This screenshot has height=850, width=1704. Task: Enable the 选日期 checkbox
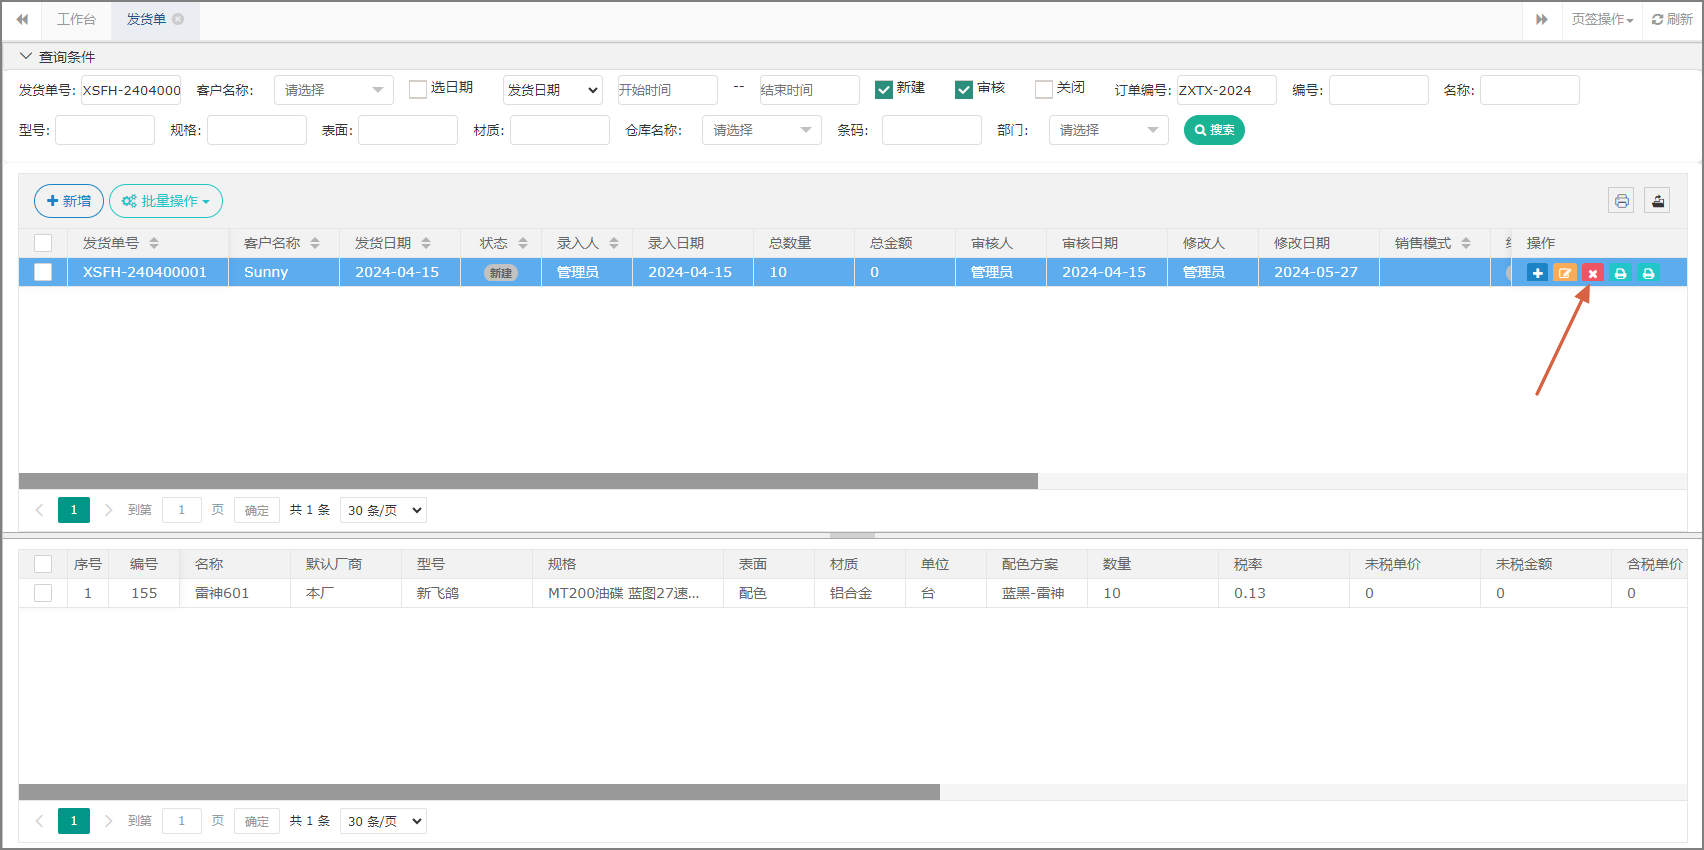[418, 90]
